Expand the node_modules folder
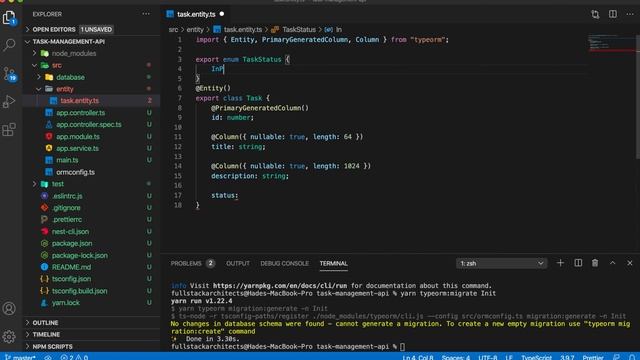Image resolution: width=640 pixels, height=360 pixels. [x=73, y=53]
